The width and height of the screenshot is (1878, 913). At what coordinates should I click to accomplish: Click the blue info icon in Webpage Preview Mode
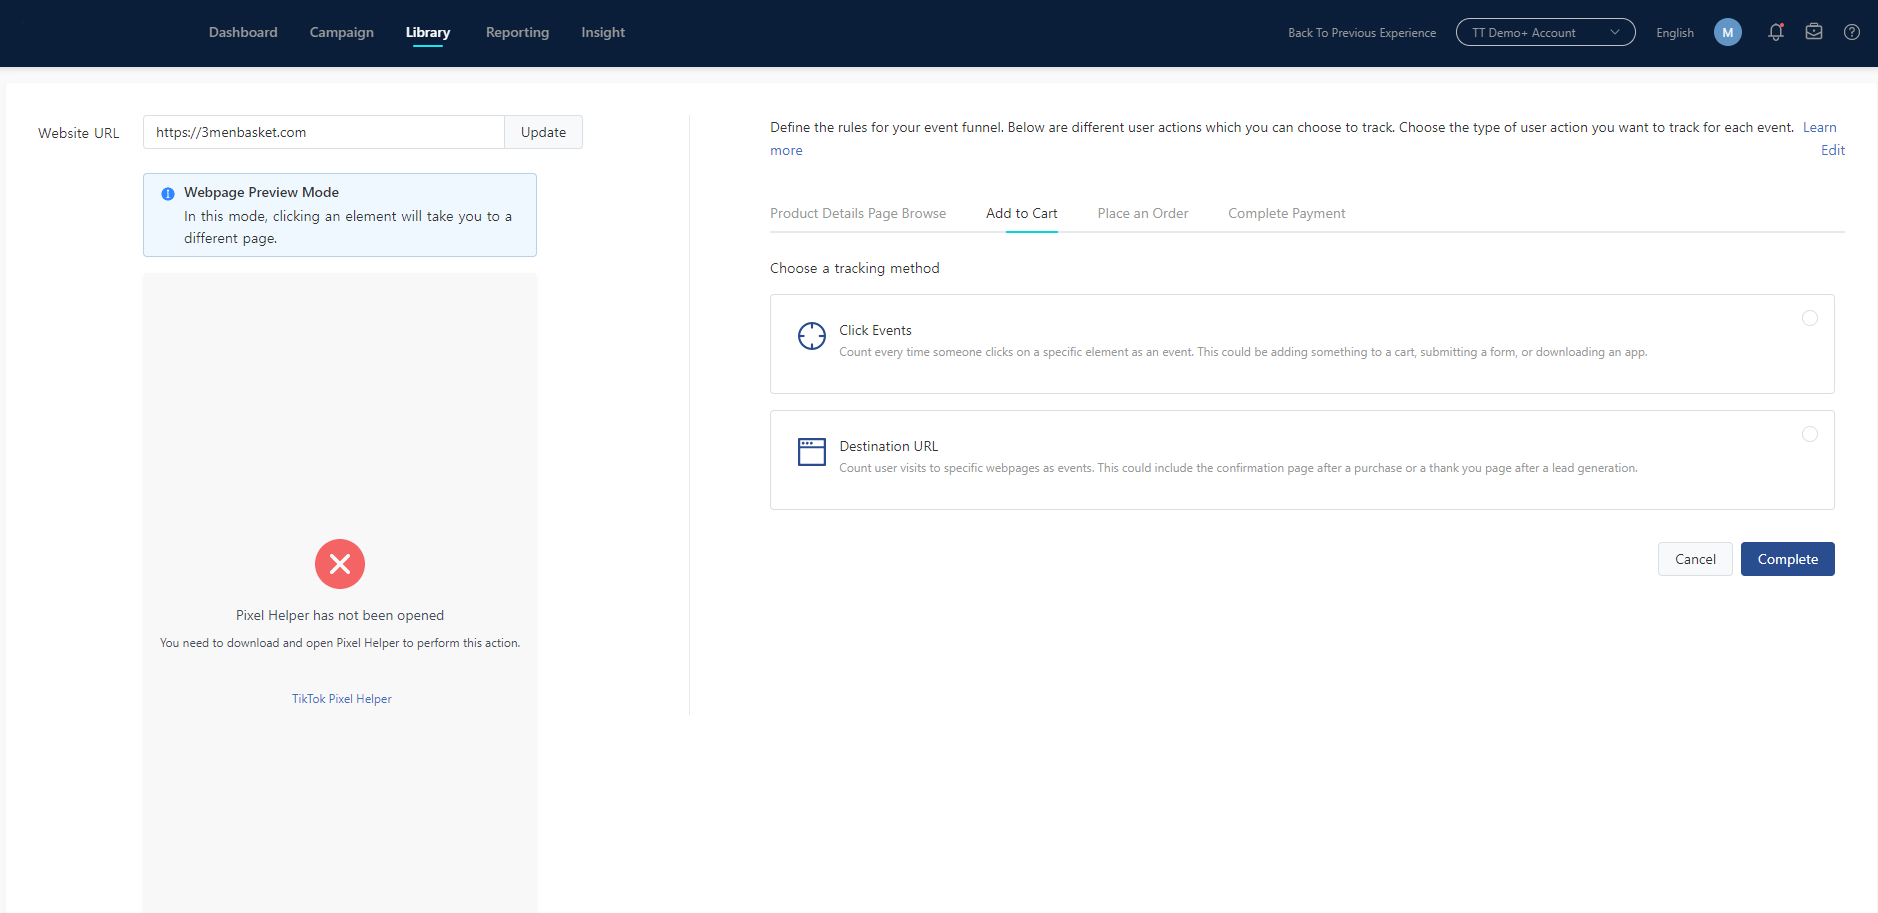[x=168, y=194]
